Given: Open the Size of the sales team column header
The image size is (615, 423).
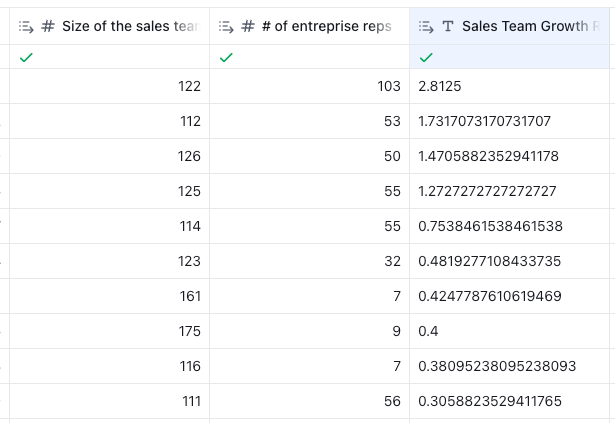Looking at the screenshot, I should pos(129,27).
